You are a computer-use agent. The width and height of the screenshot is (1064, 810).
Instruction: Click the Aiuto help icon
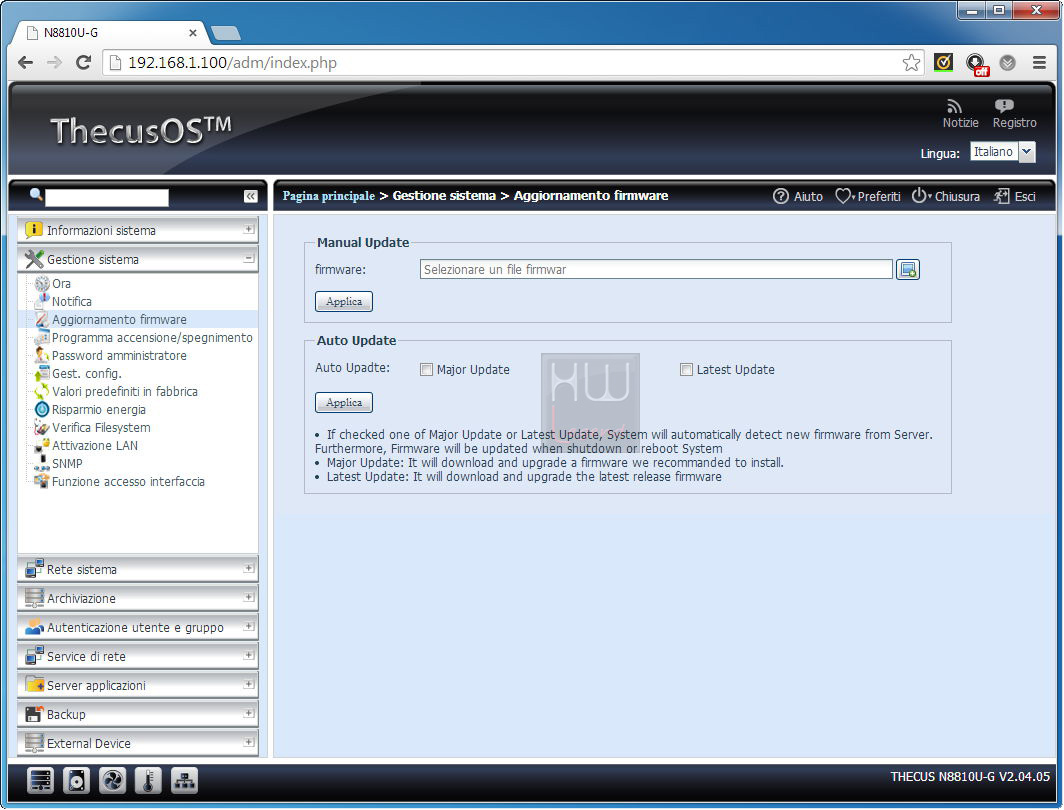pyautogui.click(x=780, y=196)
